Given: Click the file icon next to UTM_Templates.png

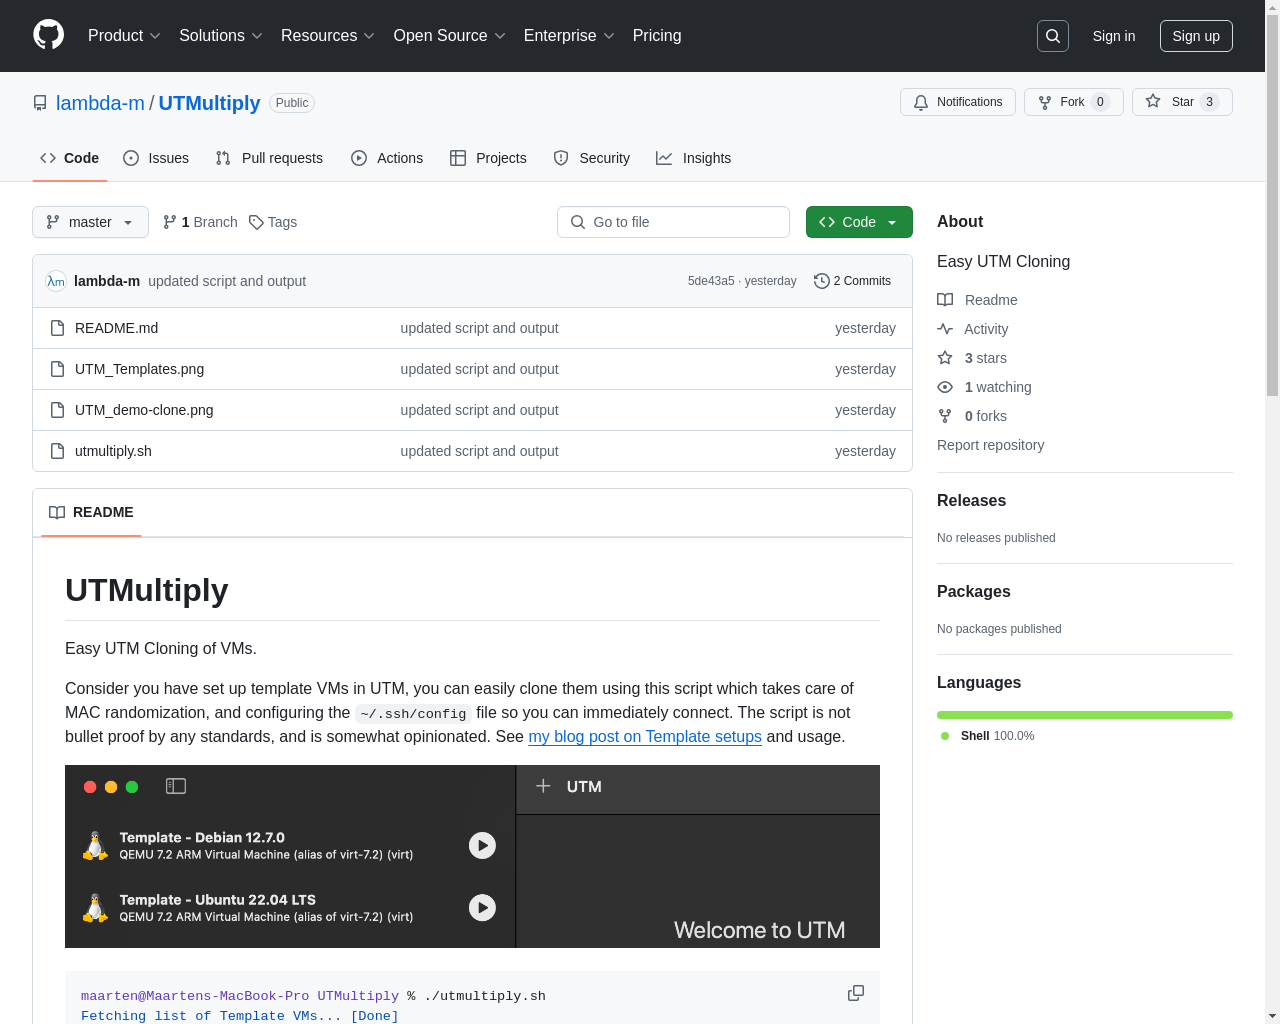Looking at the screenshot, I should 57,369.
